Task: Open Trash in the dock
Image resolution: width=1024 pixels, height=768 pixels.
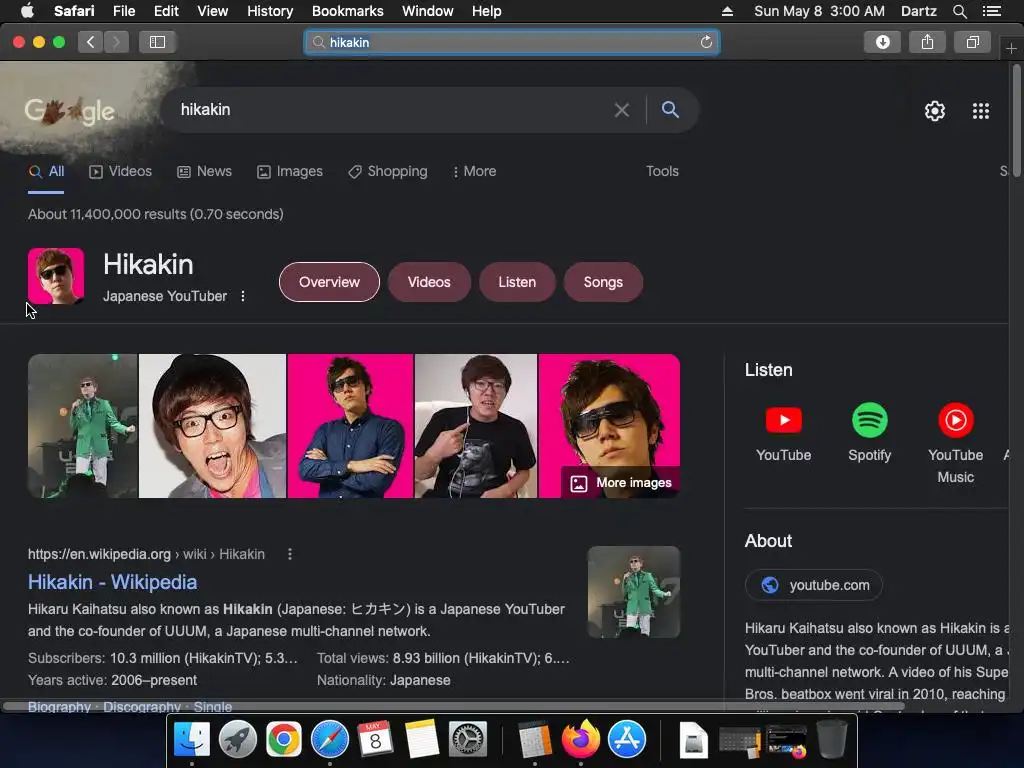Action: tap(831, 740)
